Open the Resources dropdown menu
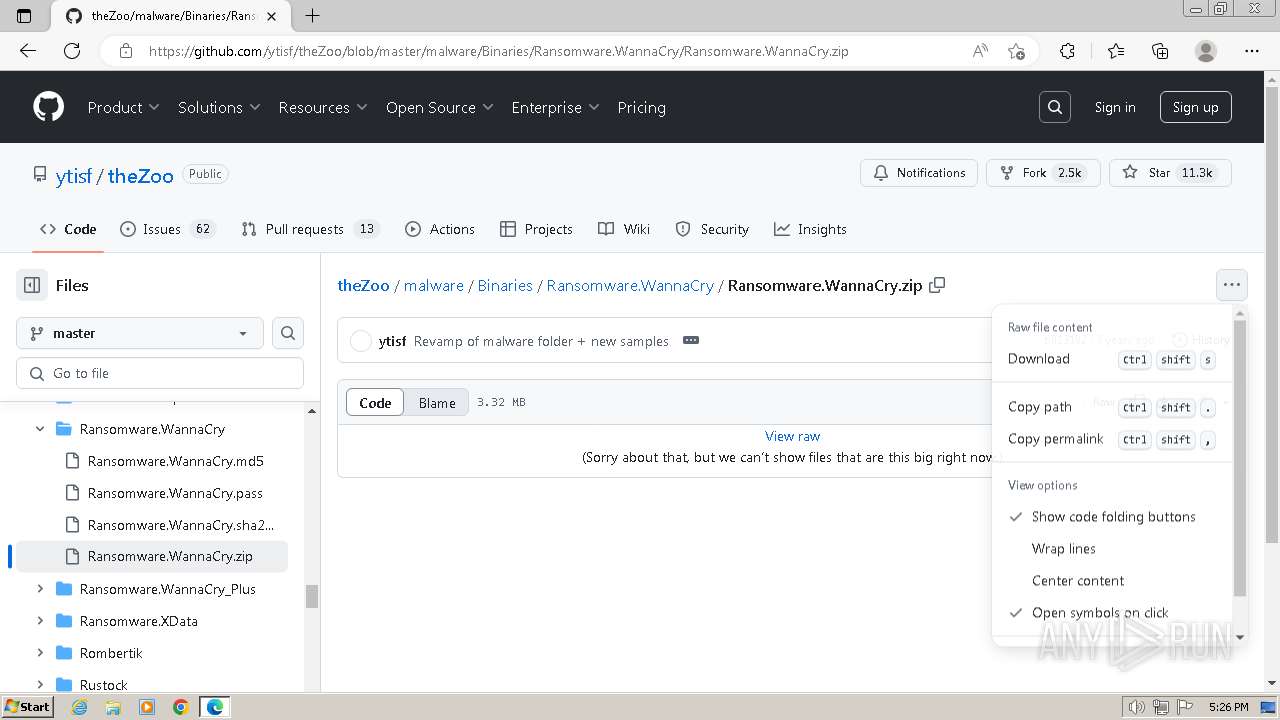The image size is (1280, 720). point(323,107)
